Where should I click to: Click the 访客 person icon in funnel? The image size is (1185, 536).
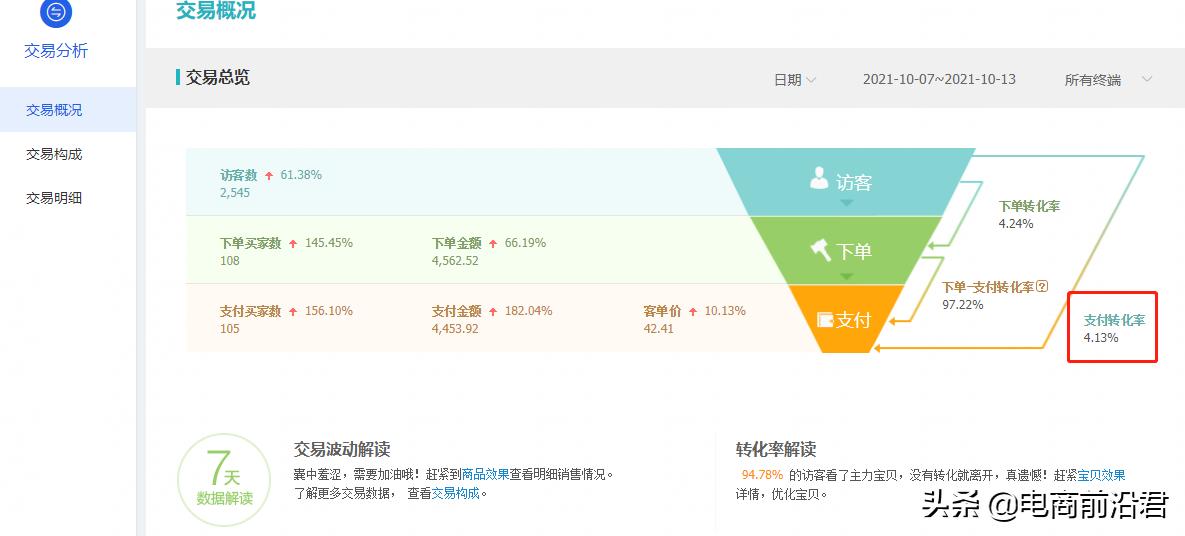point(818,178)
